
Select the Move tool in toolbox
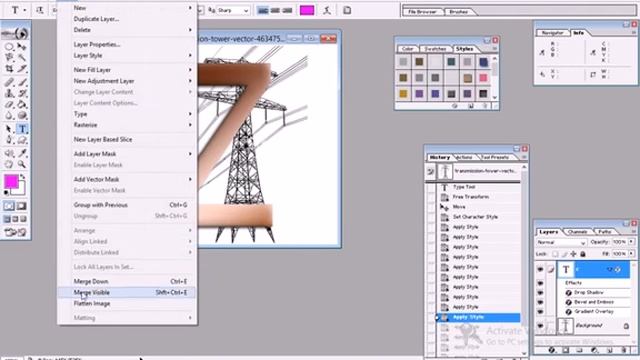(22, 47)
